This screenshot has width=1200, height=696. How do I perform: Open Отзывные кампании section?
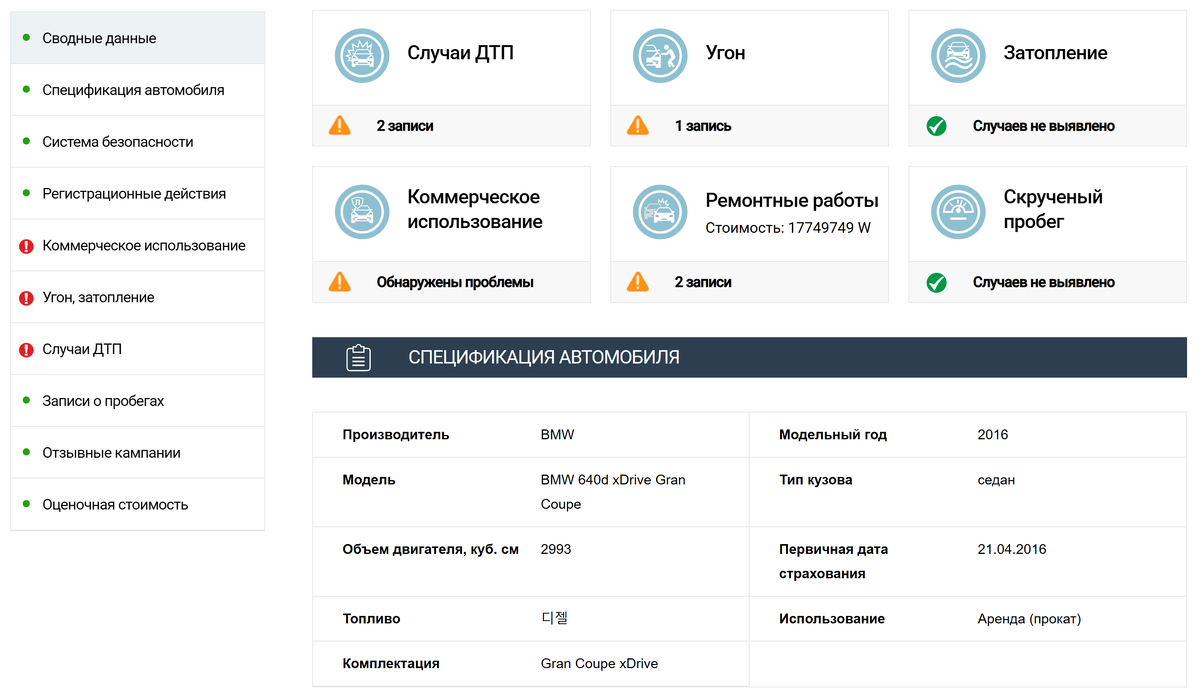click(x=138, y=453)
